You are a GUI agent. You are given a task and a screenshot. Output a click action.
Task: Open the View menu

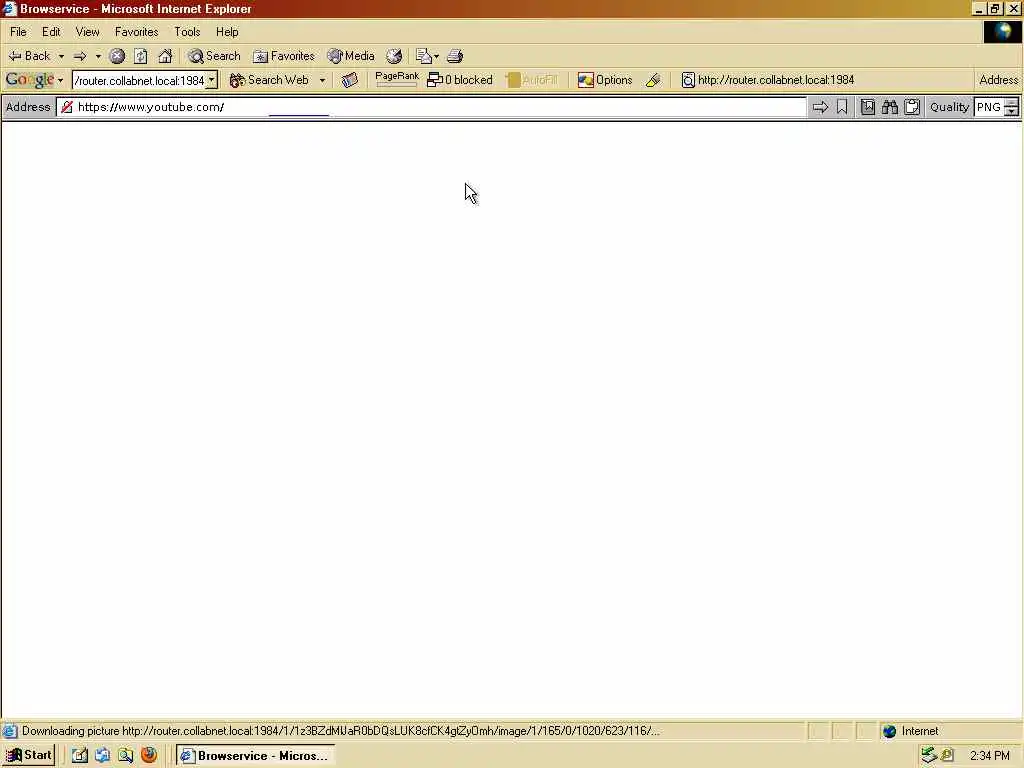(88, 31)
